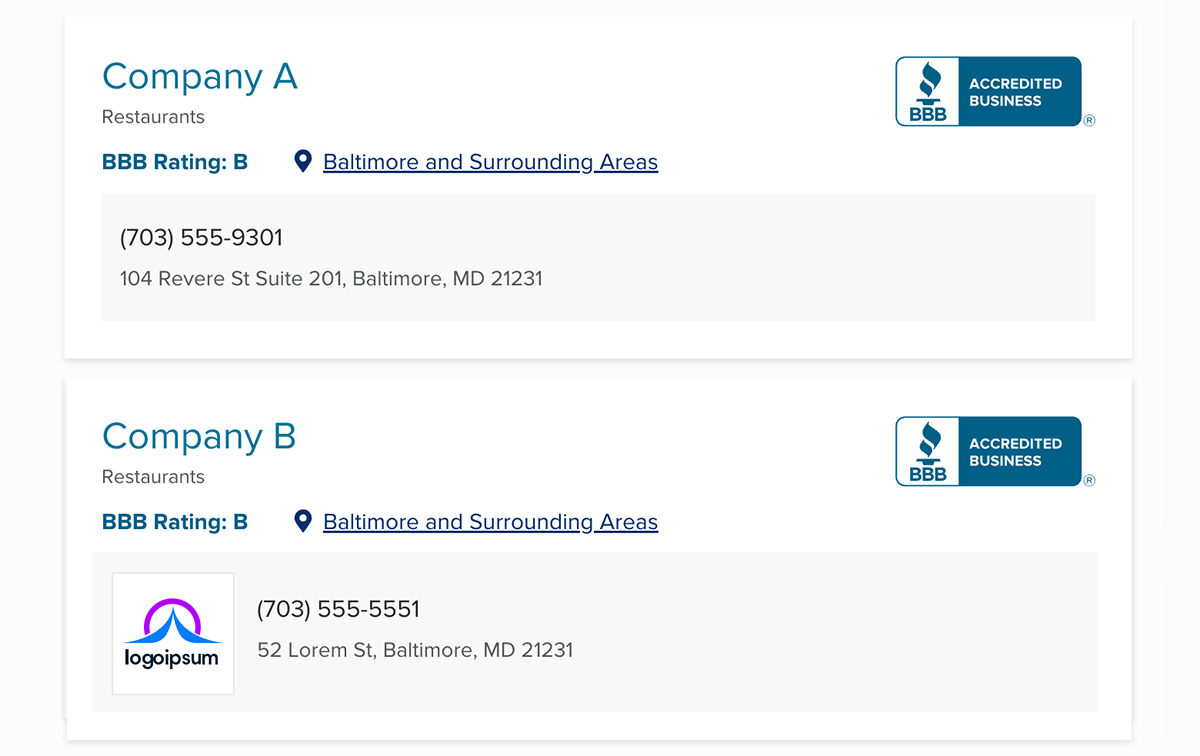The width and height of the screenshot is (1200, 756).
Task: Select the 104 Revere St Suite 201 address
Action: [331, 278]
